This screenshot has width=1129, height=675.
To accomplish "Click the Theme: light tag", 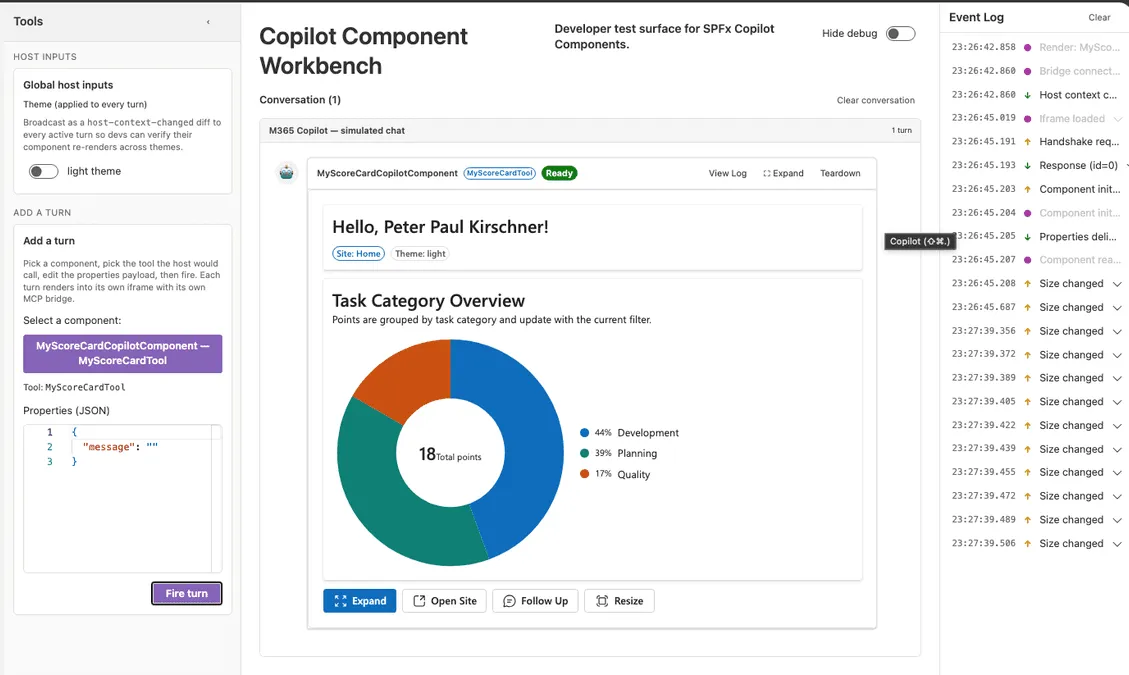I will click(420, 254).
